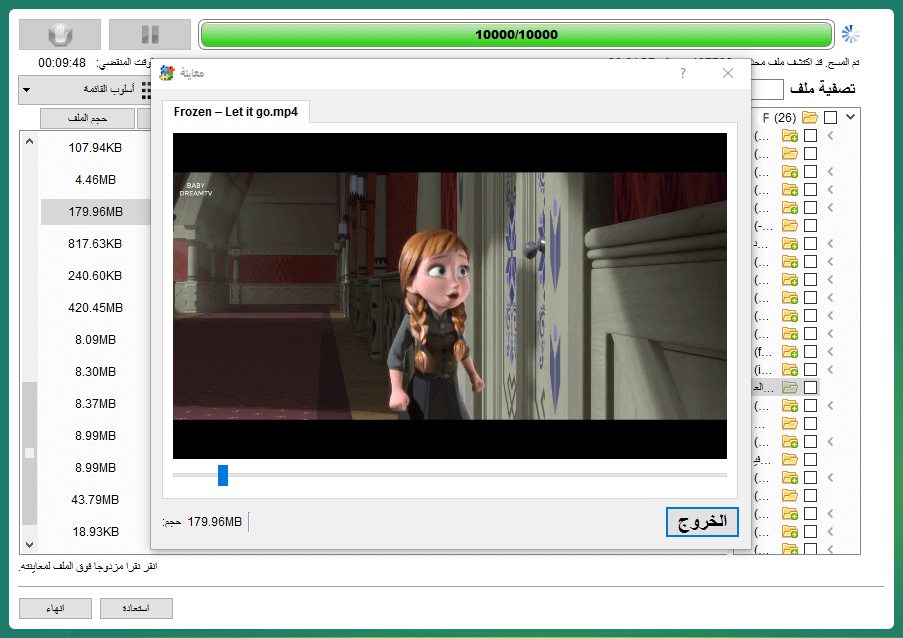Click the file list scrollbar thumb
The height and width of the screenshot is (638, 903).
click(29, 453)
